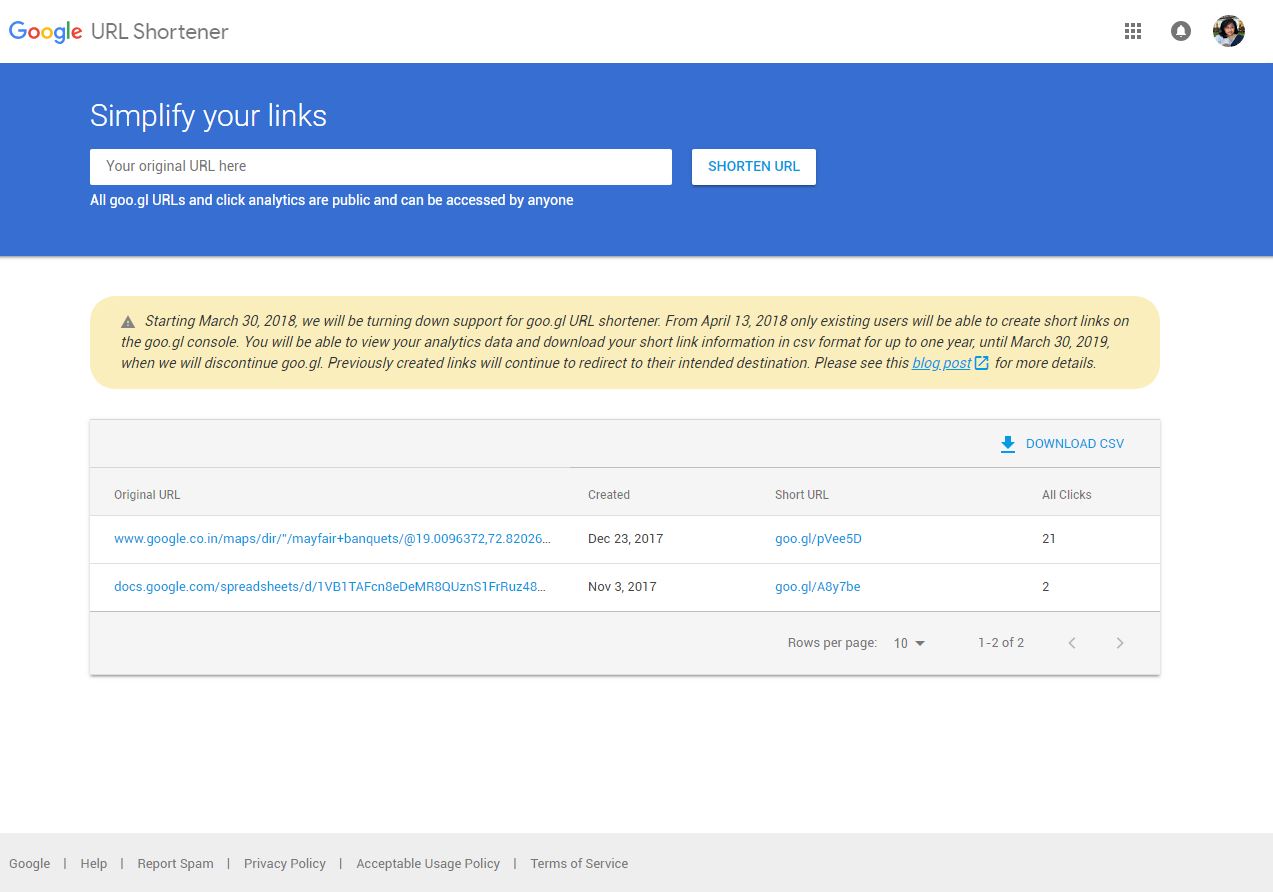The image size is (1273, 892).
Task: Click the Google logo in the header
Action: 46,31
